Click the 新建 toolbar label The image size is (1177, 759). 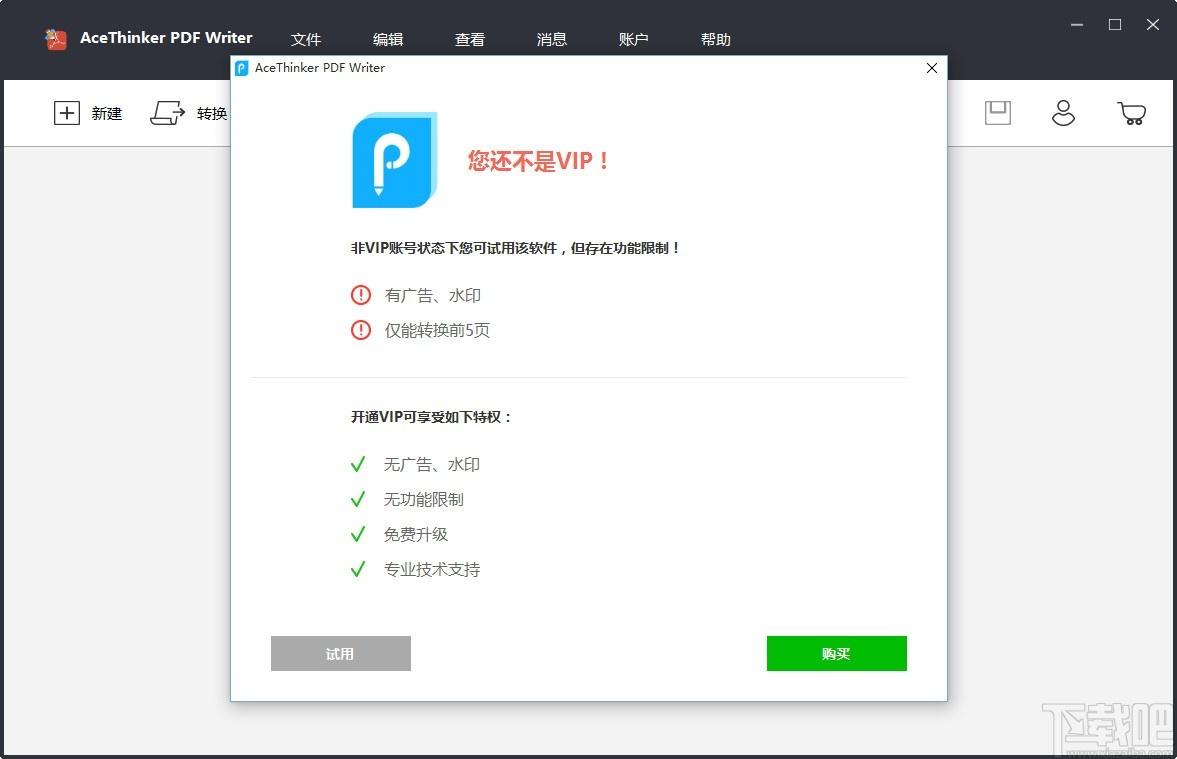107,113
